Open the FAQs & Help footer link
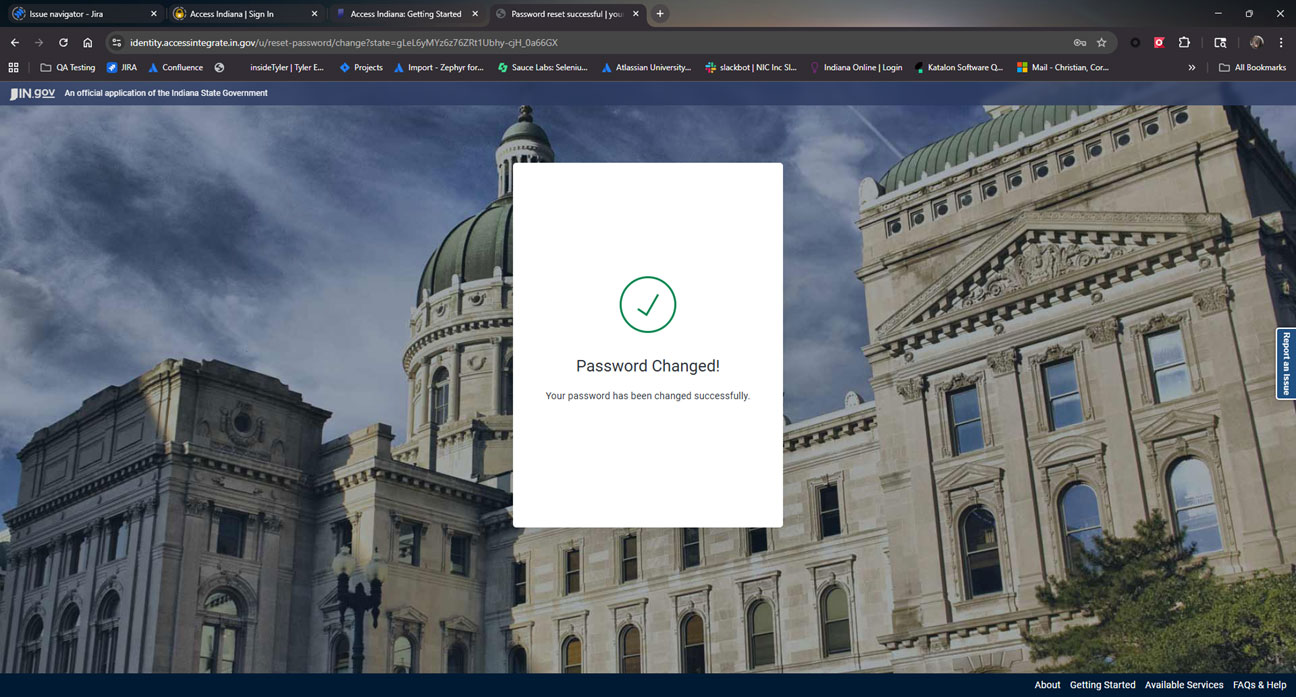Screen dimensions: 1296x697 (x=1259, y=685)
